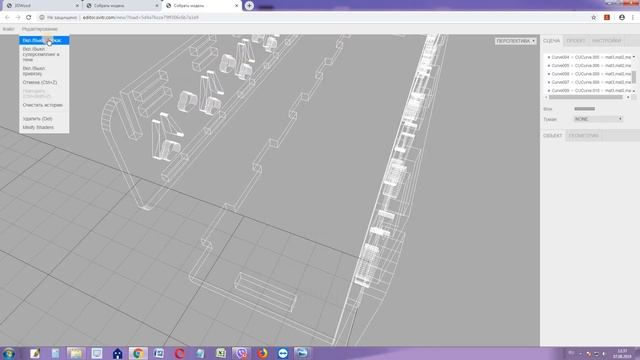Screen dimensions: 640x360
Task: Click the scene list horizontal scrollbar
Action: coord(586,97)
